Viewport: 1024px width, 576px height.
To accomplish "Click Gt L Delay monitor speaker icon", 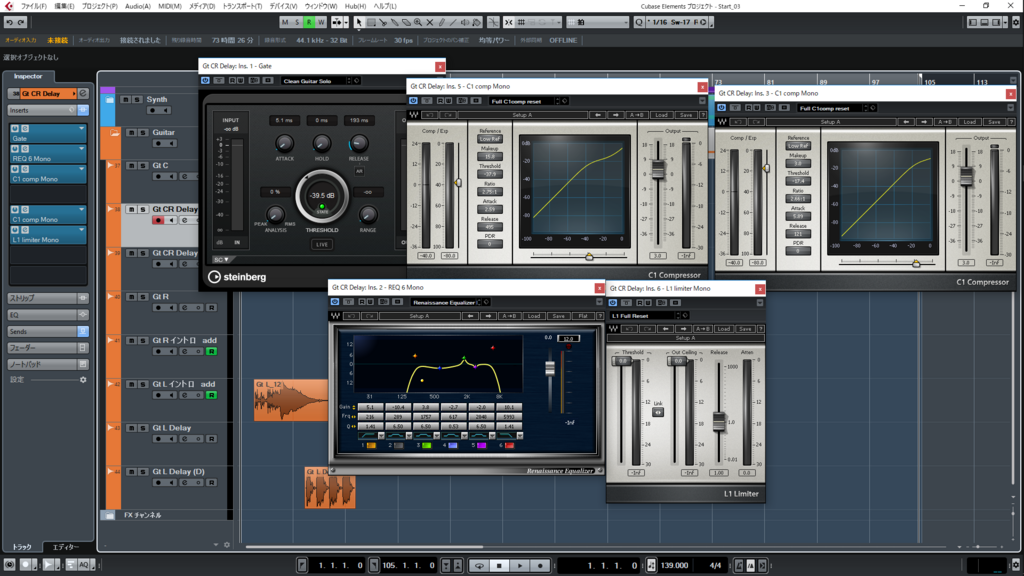I will [x=172, y=439].
